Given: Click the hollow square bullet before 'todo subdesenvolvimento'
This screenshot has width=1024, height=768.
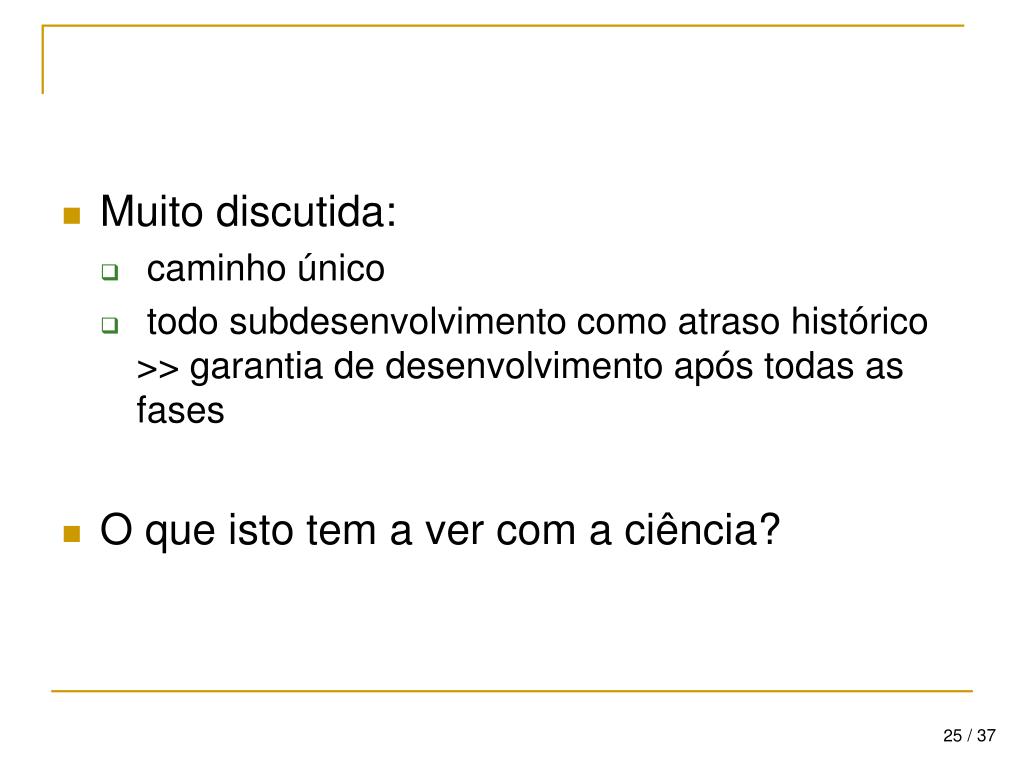Looking at the screenshot, I should point(110,325).
